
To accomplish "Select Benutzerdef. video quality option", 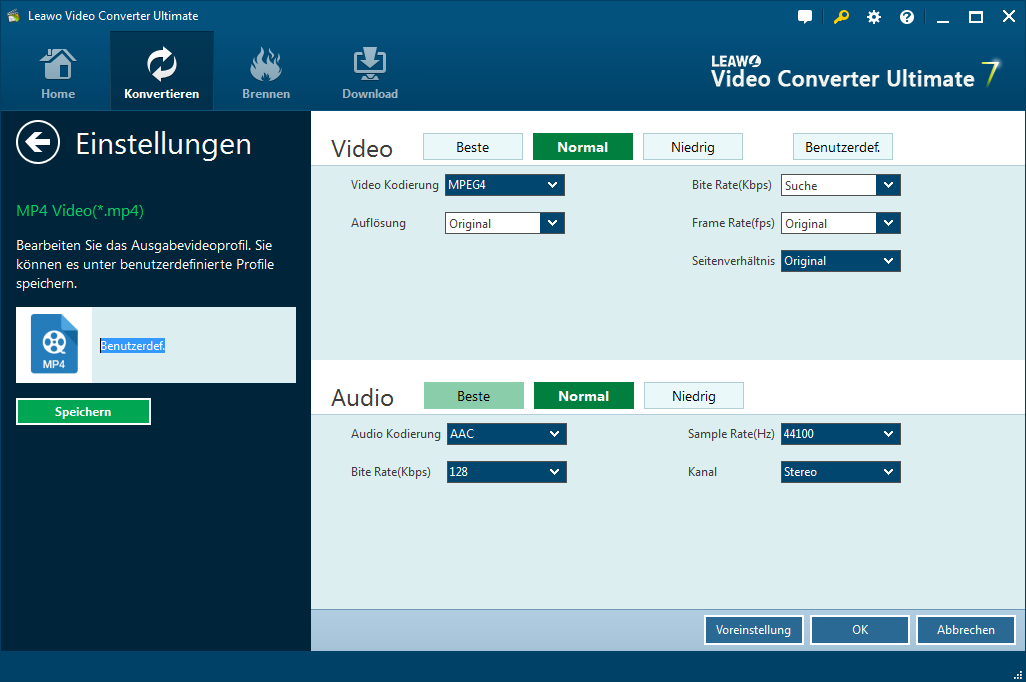I will point(842,147).
